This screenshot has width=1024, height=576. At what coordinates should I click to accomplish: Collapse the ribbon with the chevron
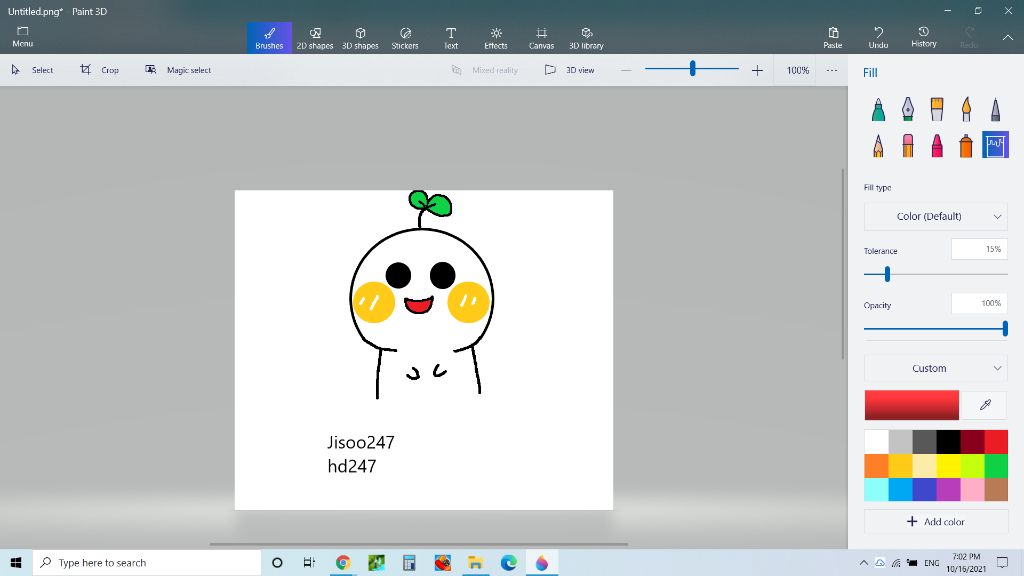[1008, 38]
